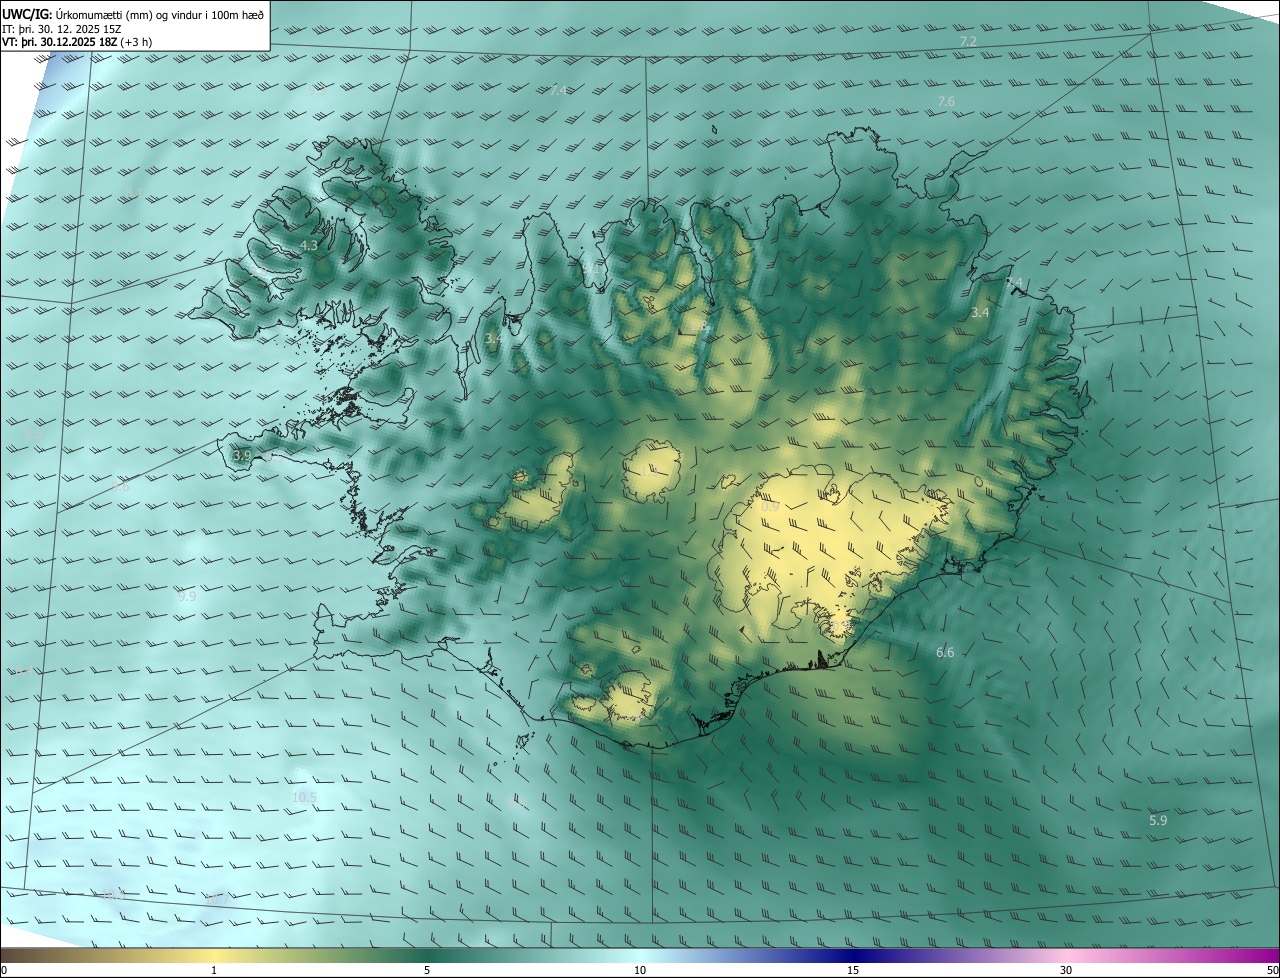Click the 'IT: þri. 30. 12. 2025 15Z' line

(x=61, y=29)
